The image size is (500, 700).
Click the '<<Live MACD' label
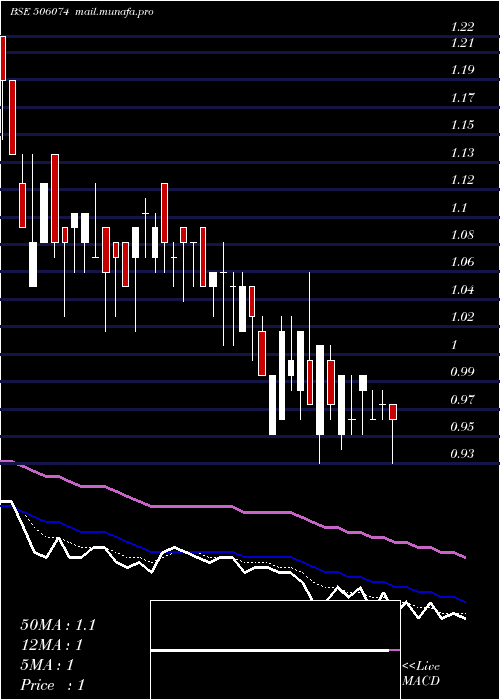(x=421, y=674)
